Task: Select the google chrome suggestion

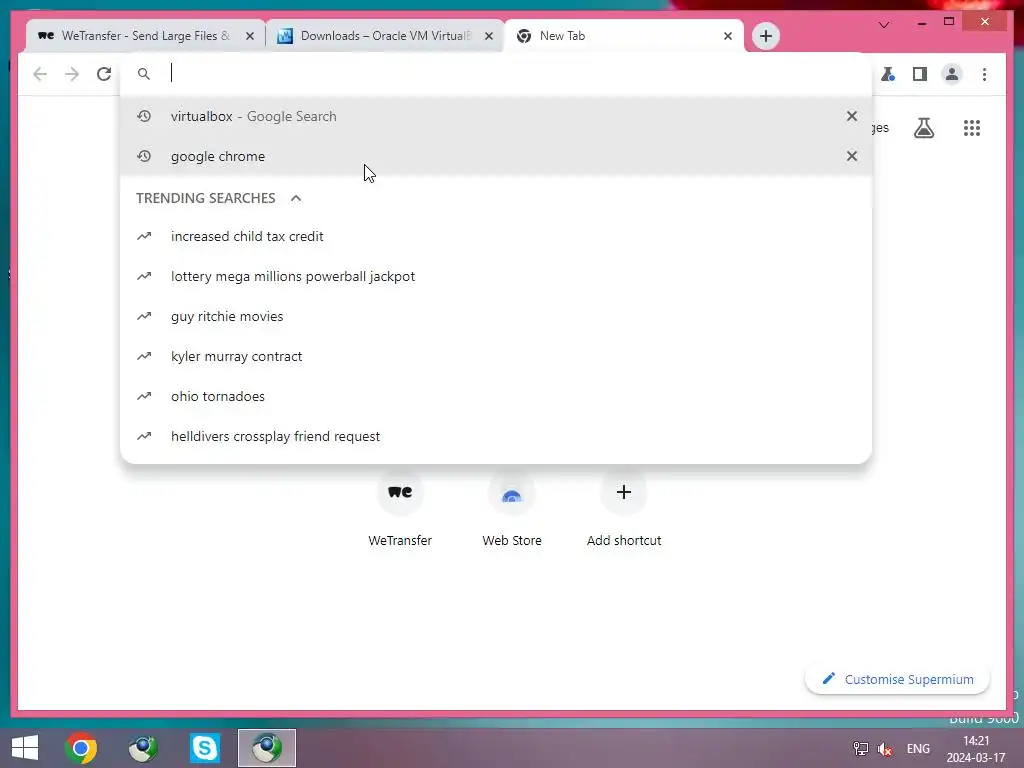Action: [496, 156]
